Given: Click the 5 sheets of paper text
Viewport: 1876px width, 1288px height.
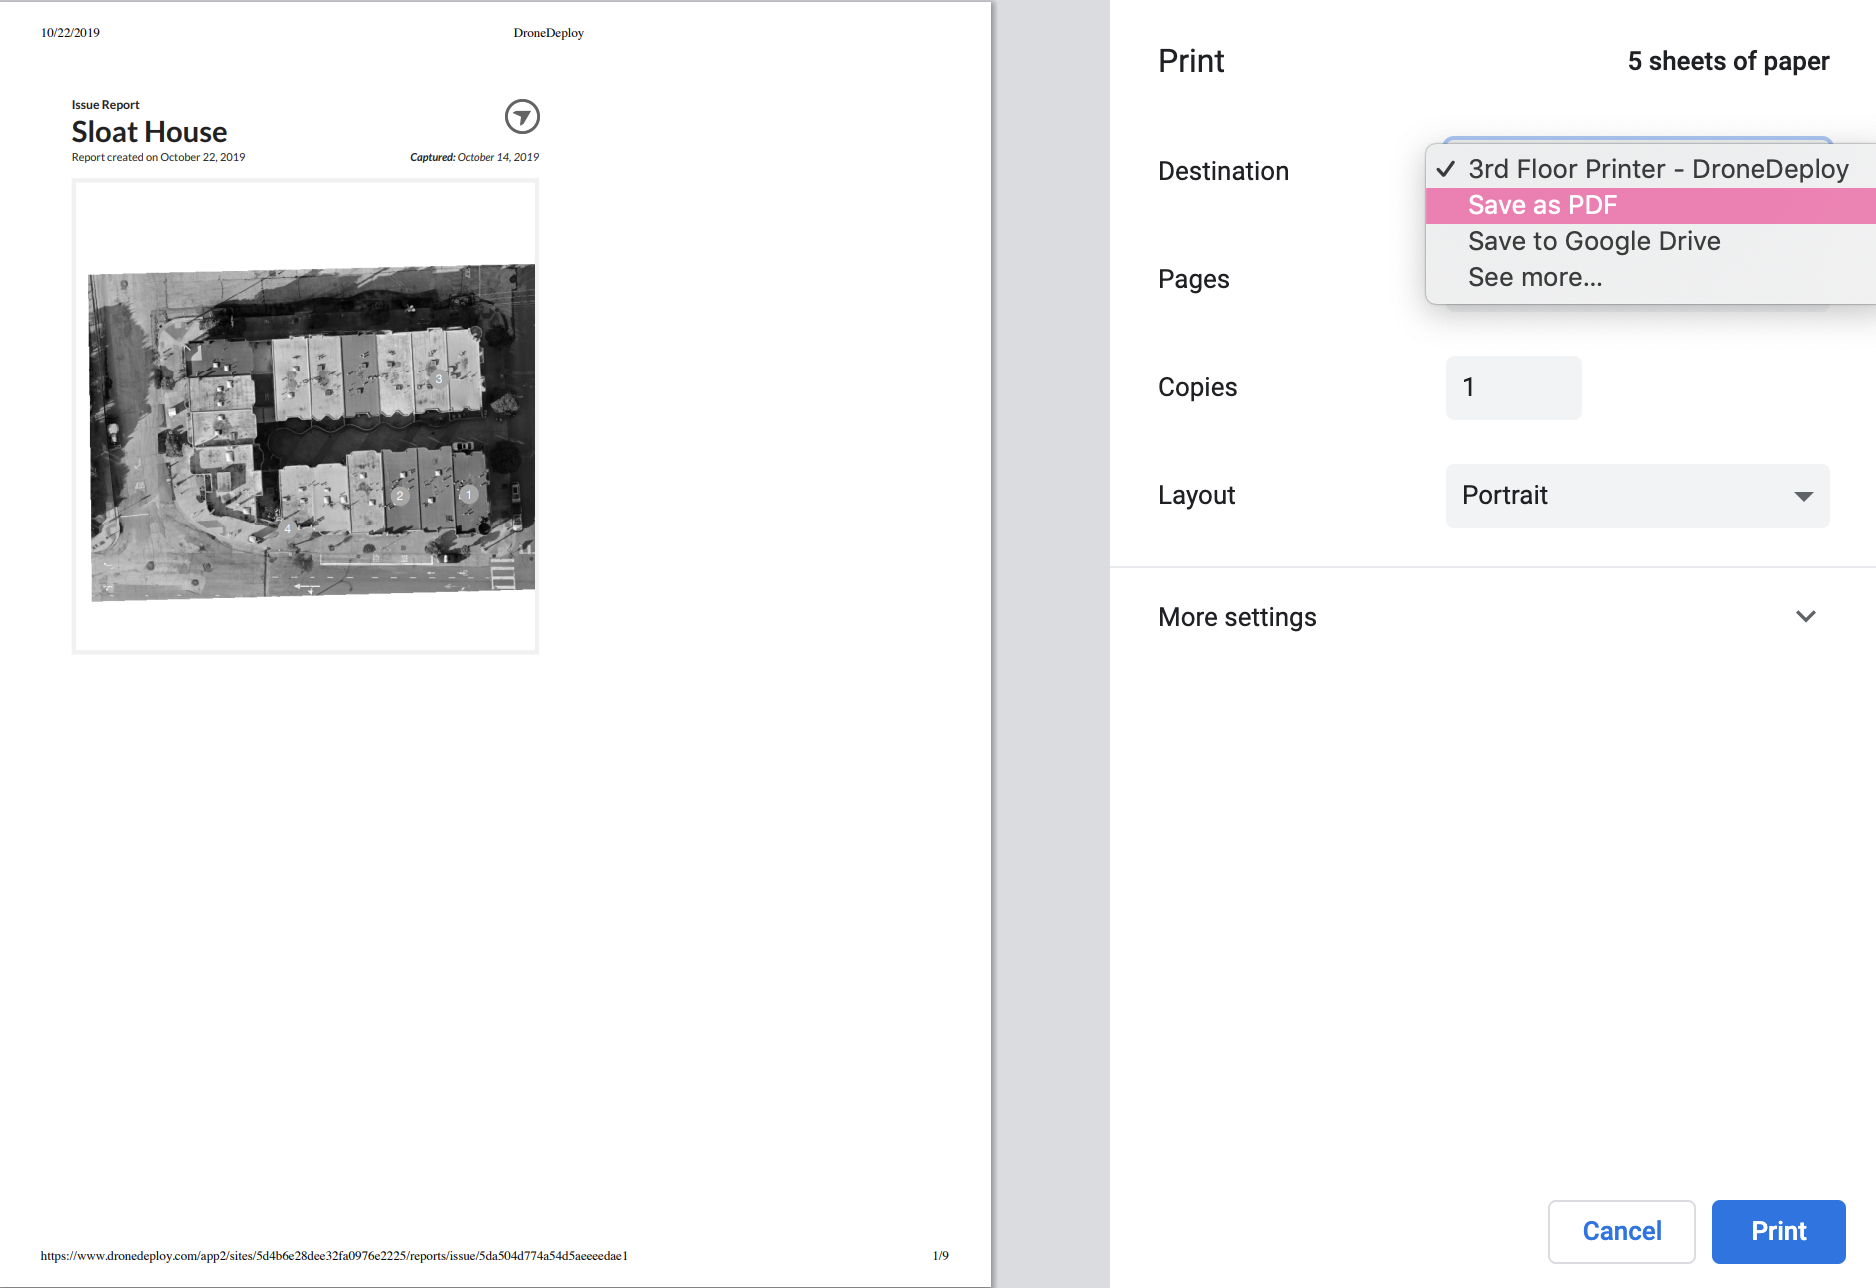Looking at the screenshot, I should (1728, 61).
